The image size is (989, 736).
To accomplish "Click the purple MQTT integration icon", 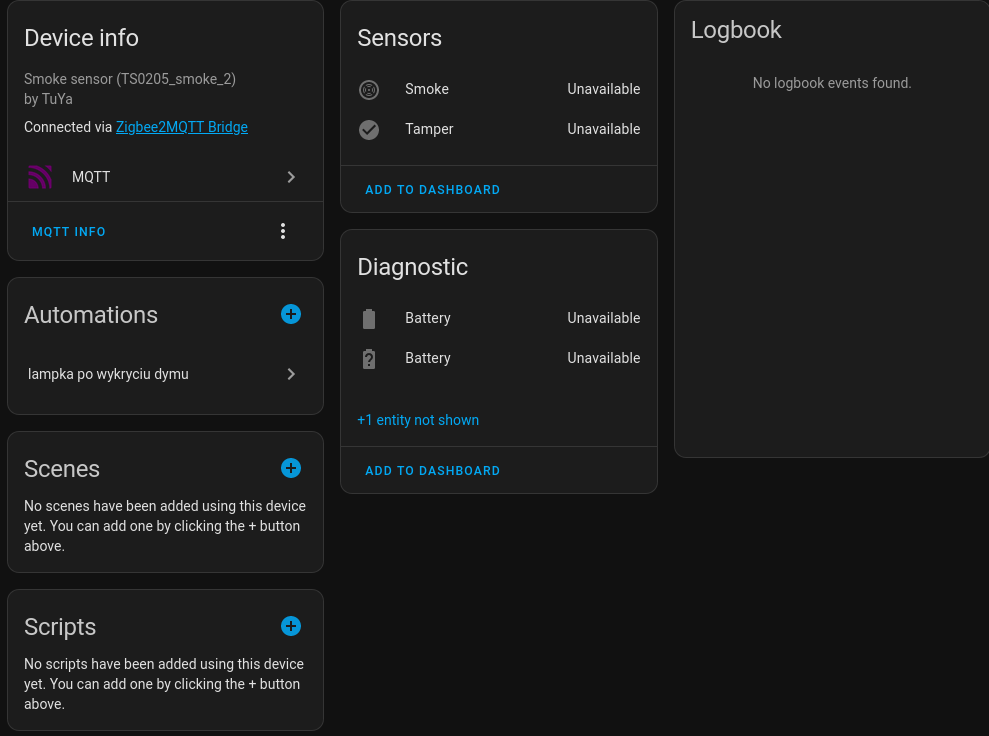I will pos(40,177).
